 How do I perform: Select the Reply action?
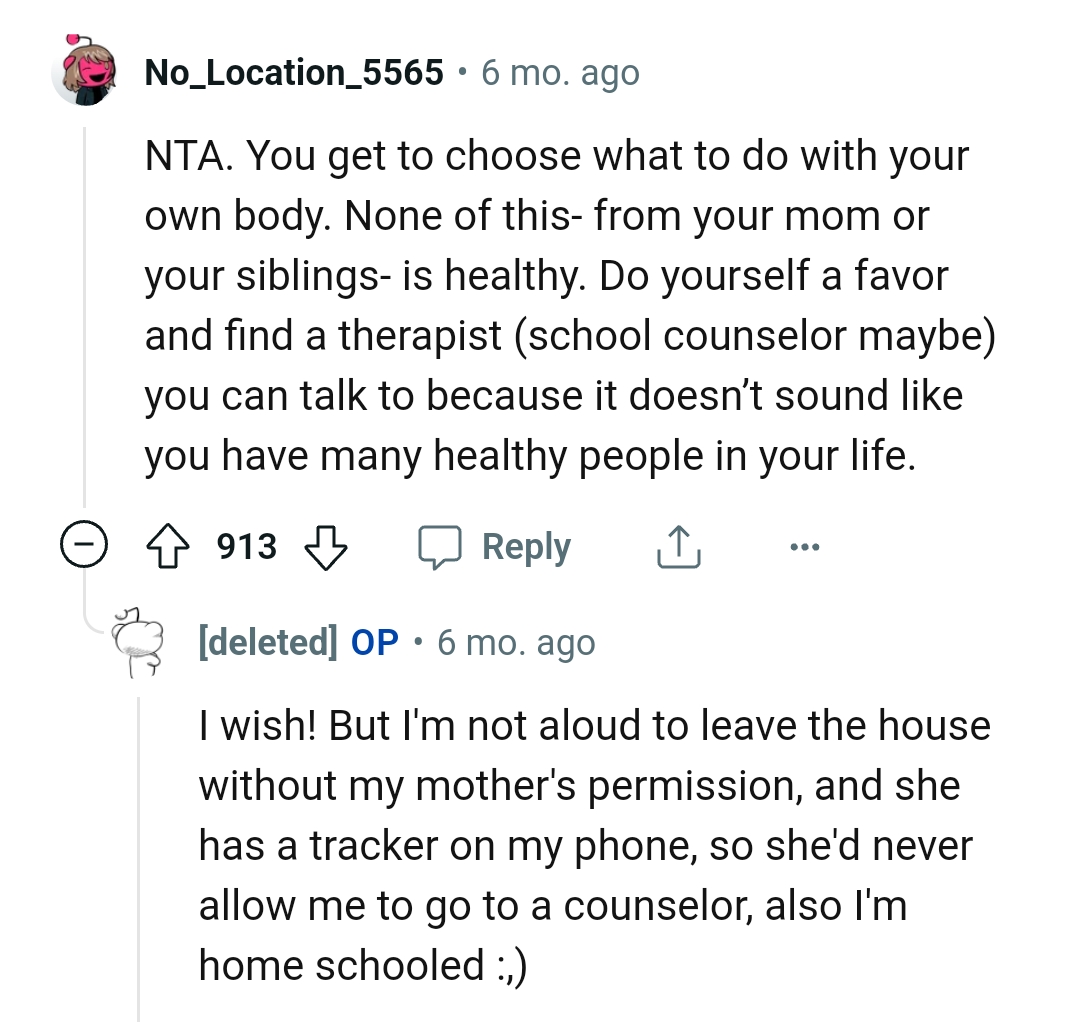point(527,546)
